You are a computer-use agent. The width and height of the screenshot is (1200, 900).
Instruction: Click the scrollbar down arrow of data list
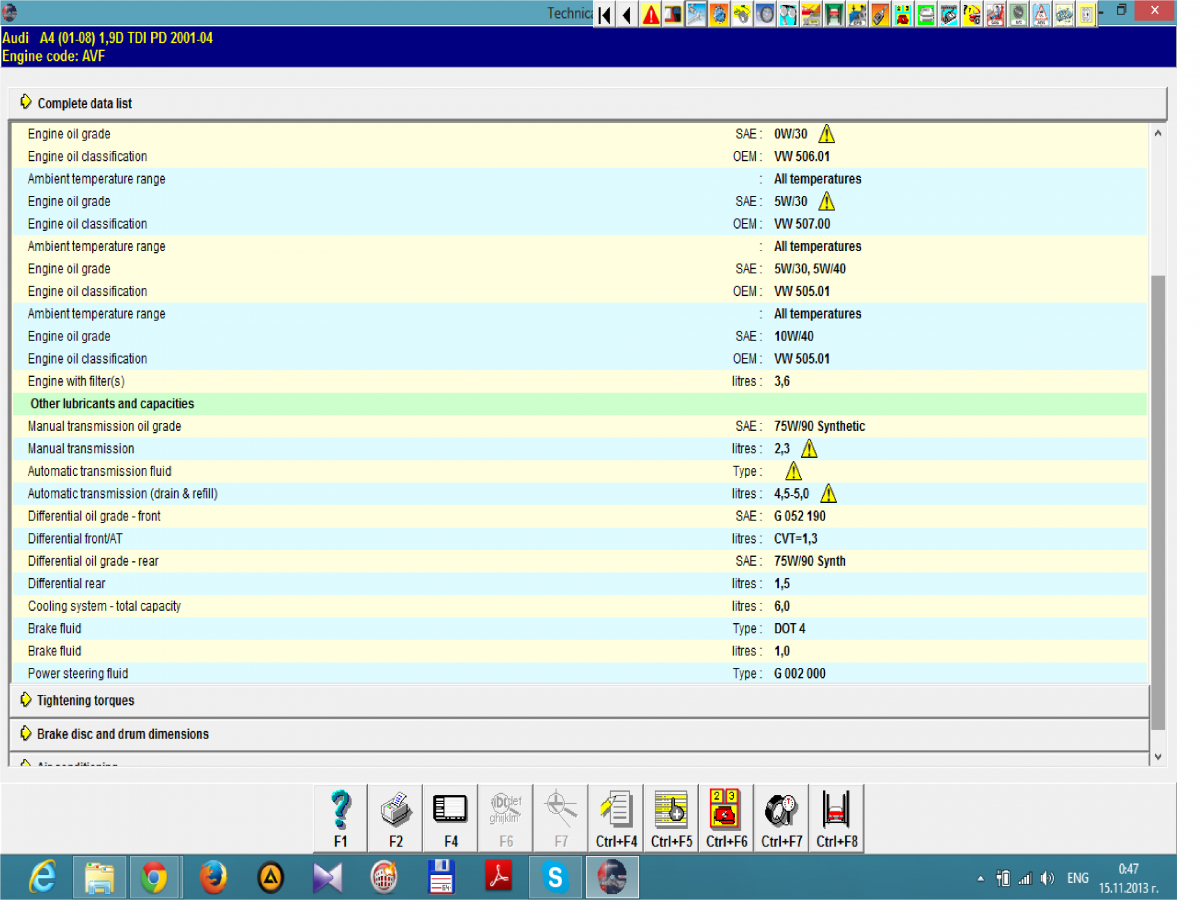tap(1159, 757)
